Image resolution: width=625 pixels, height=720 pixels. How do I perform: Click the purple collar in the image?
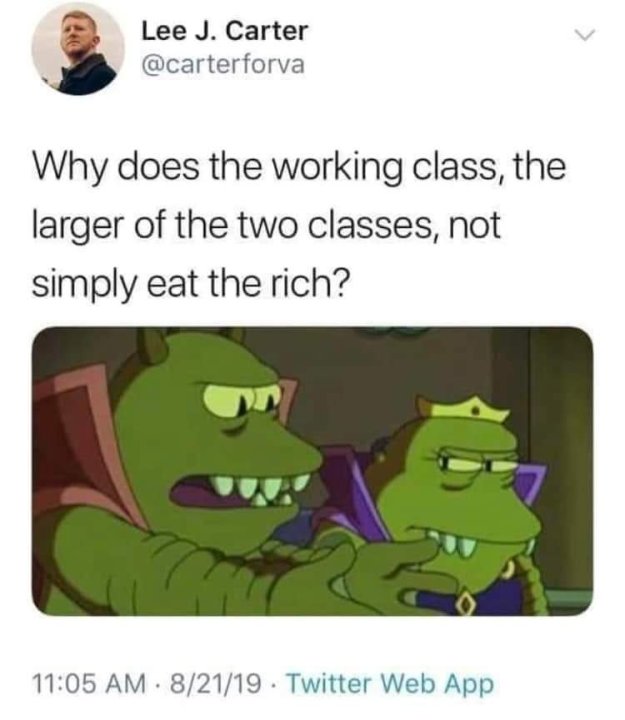click(528, 484)
